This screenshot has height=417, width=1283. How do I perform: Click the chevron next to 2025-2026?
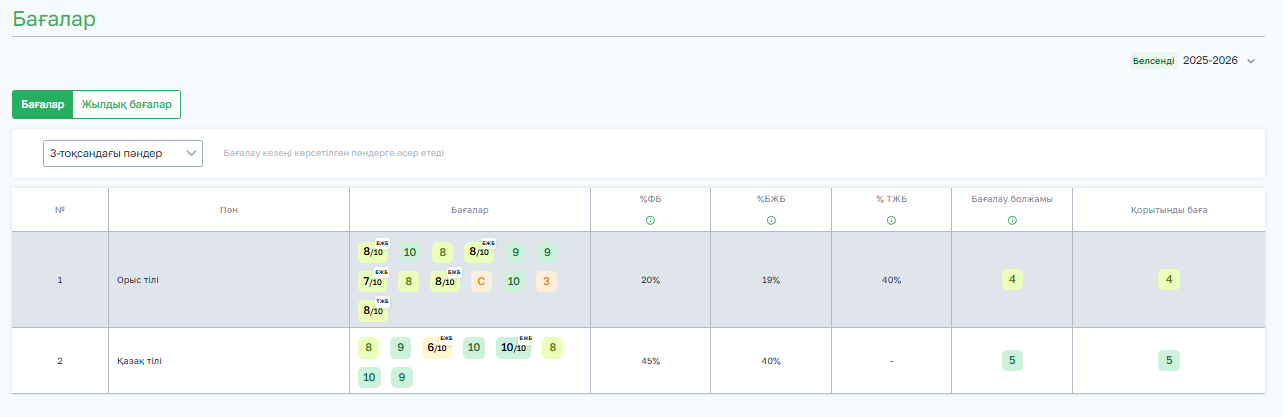1251,61
